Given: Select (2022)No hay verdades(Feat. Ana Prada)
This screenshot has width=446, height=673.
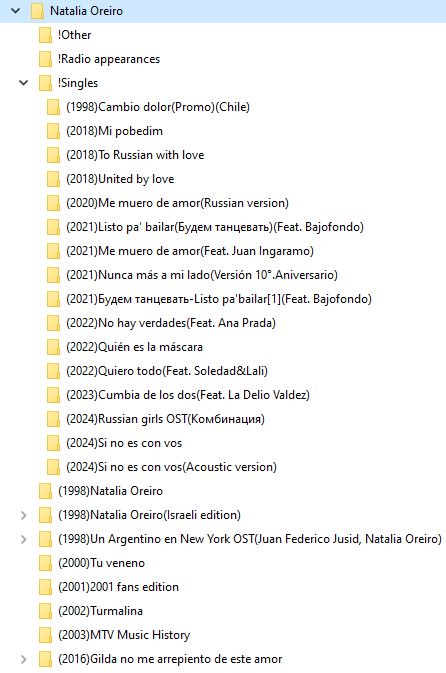Looking at the screenshot, I should point(170,323).
